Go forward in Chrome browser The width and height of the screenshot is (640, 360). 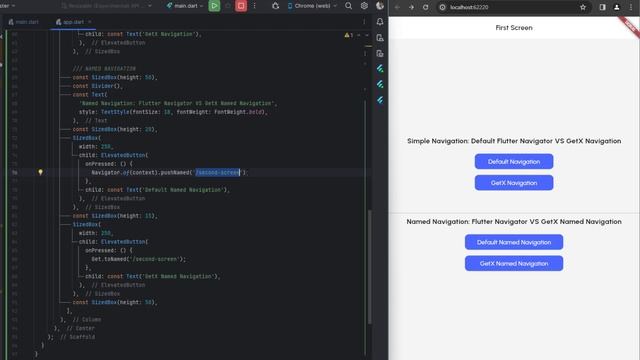click(x=411, y=7)
